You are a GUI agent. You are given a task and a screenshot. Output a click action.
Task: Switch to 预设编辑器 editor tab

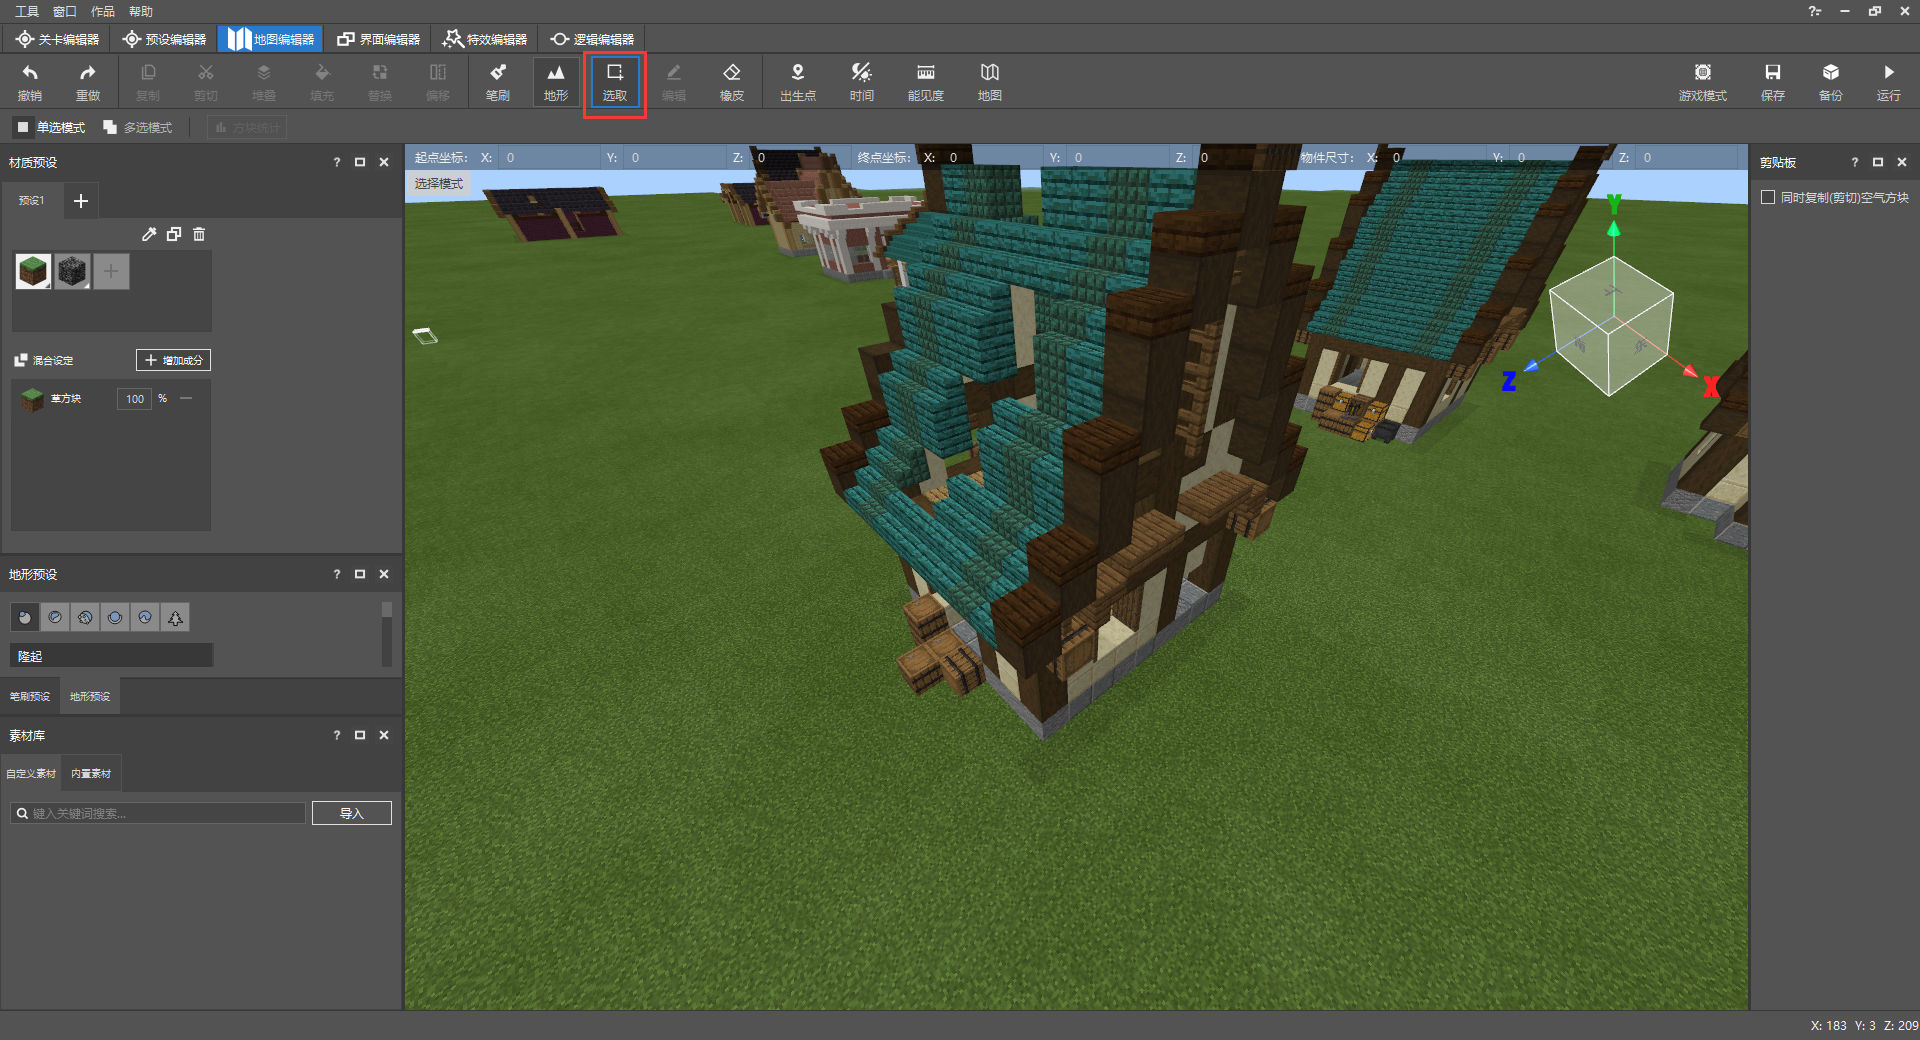click(164, 39)
